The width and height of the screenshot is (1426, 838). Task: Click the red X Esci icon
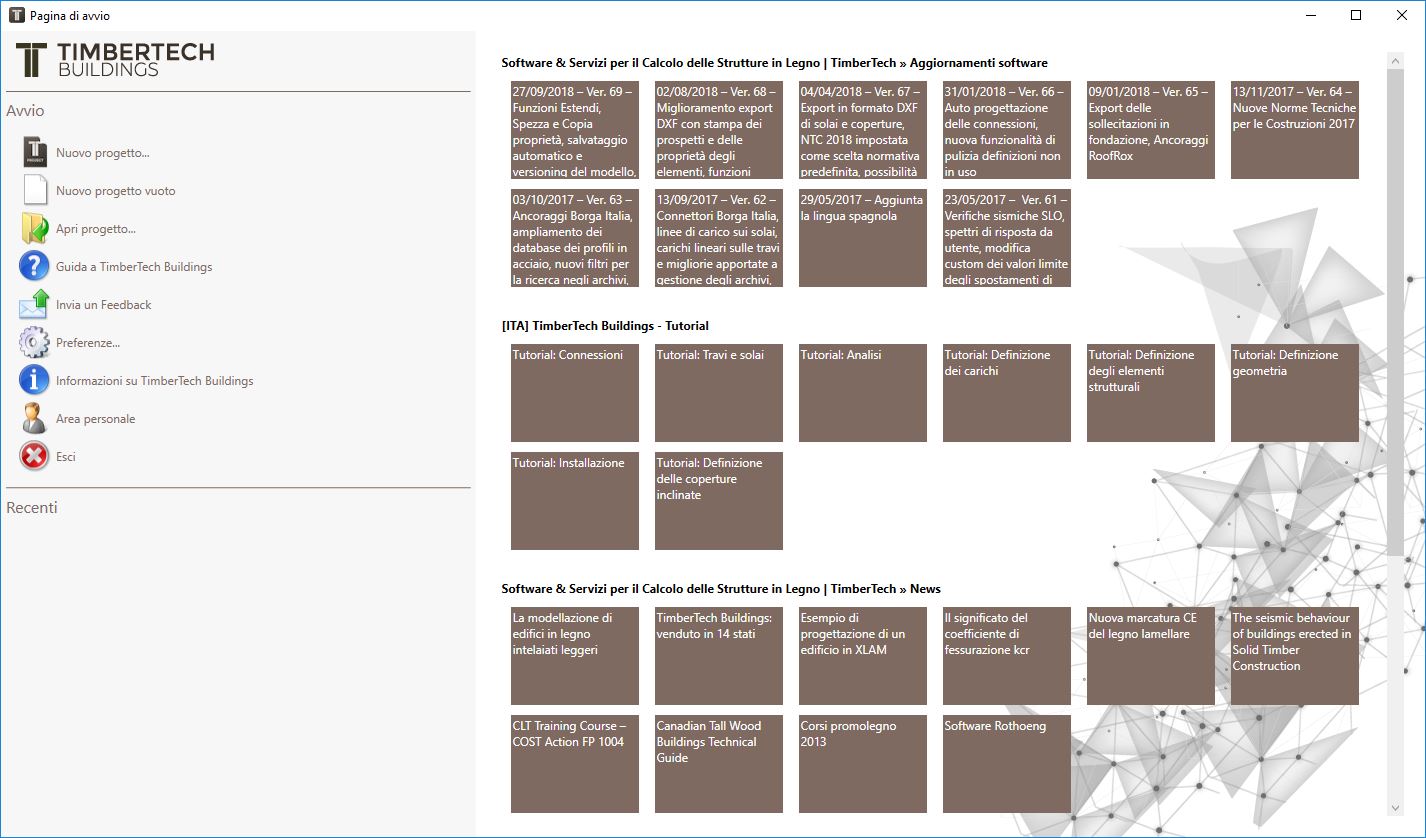click(34, 456)
